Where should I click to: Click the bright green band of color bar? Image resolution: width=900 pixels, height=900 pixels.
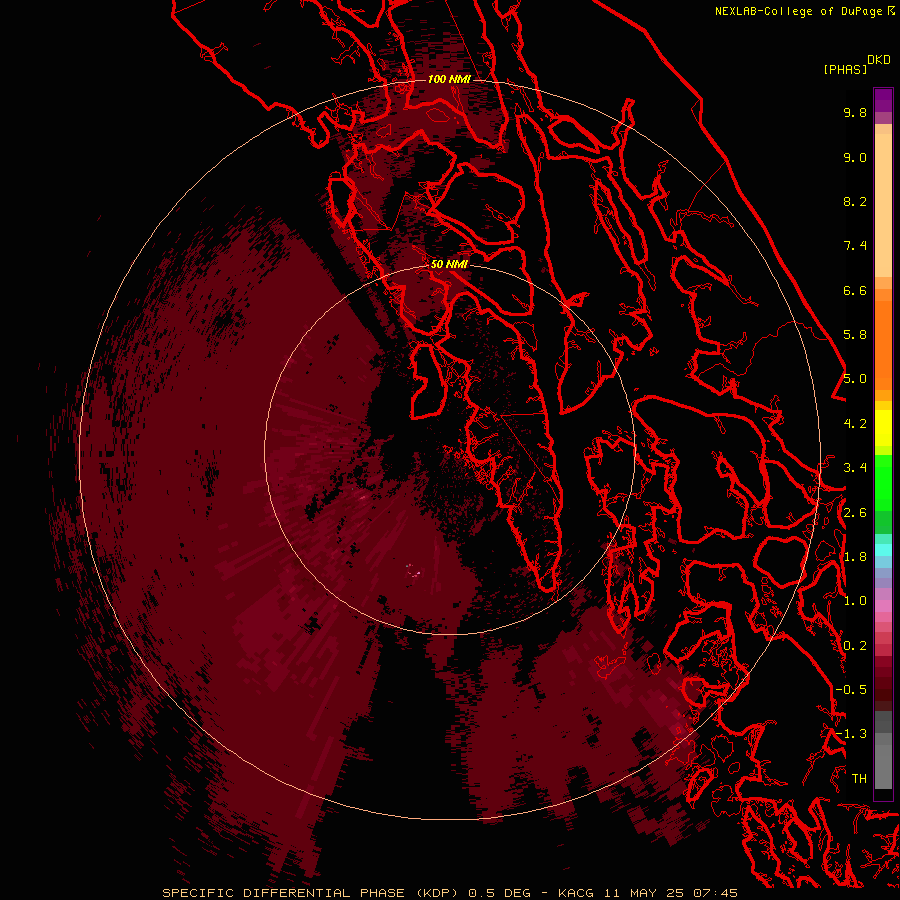point(883,482)
